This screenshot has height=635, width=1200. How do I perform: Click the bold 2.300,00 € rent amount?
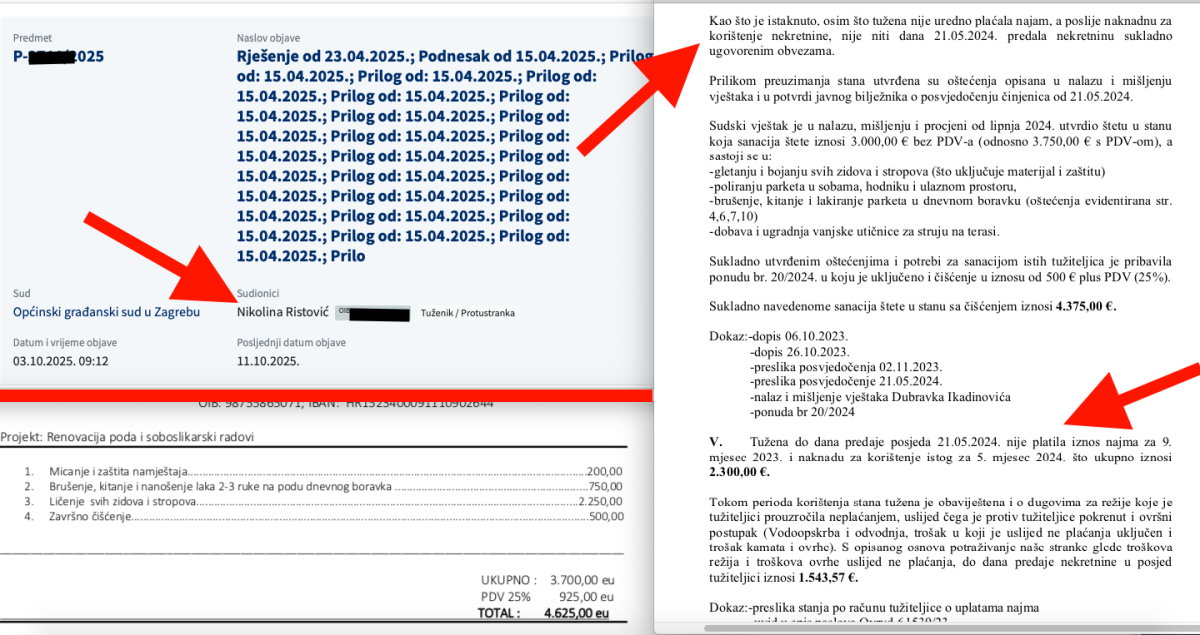(x=735, y=470)
